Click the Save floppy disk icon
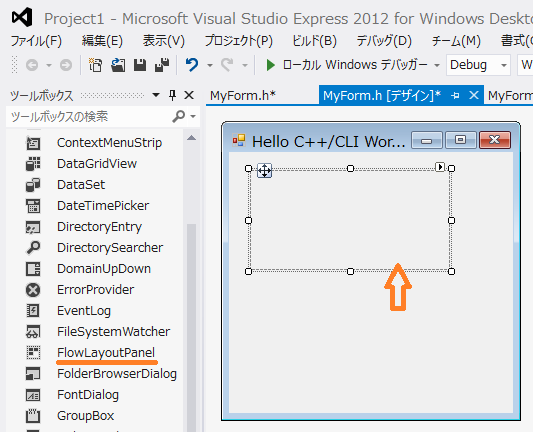Image resolution: width=533 pixels, height=432 pixels. (140, 65)
